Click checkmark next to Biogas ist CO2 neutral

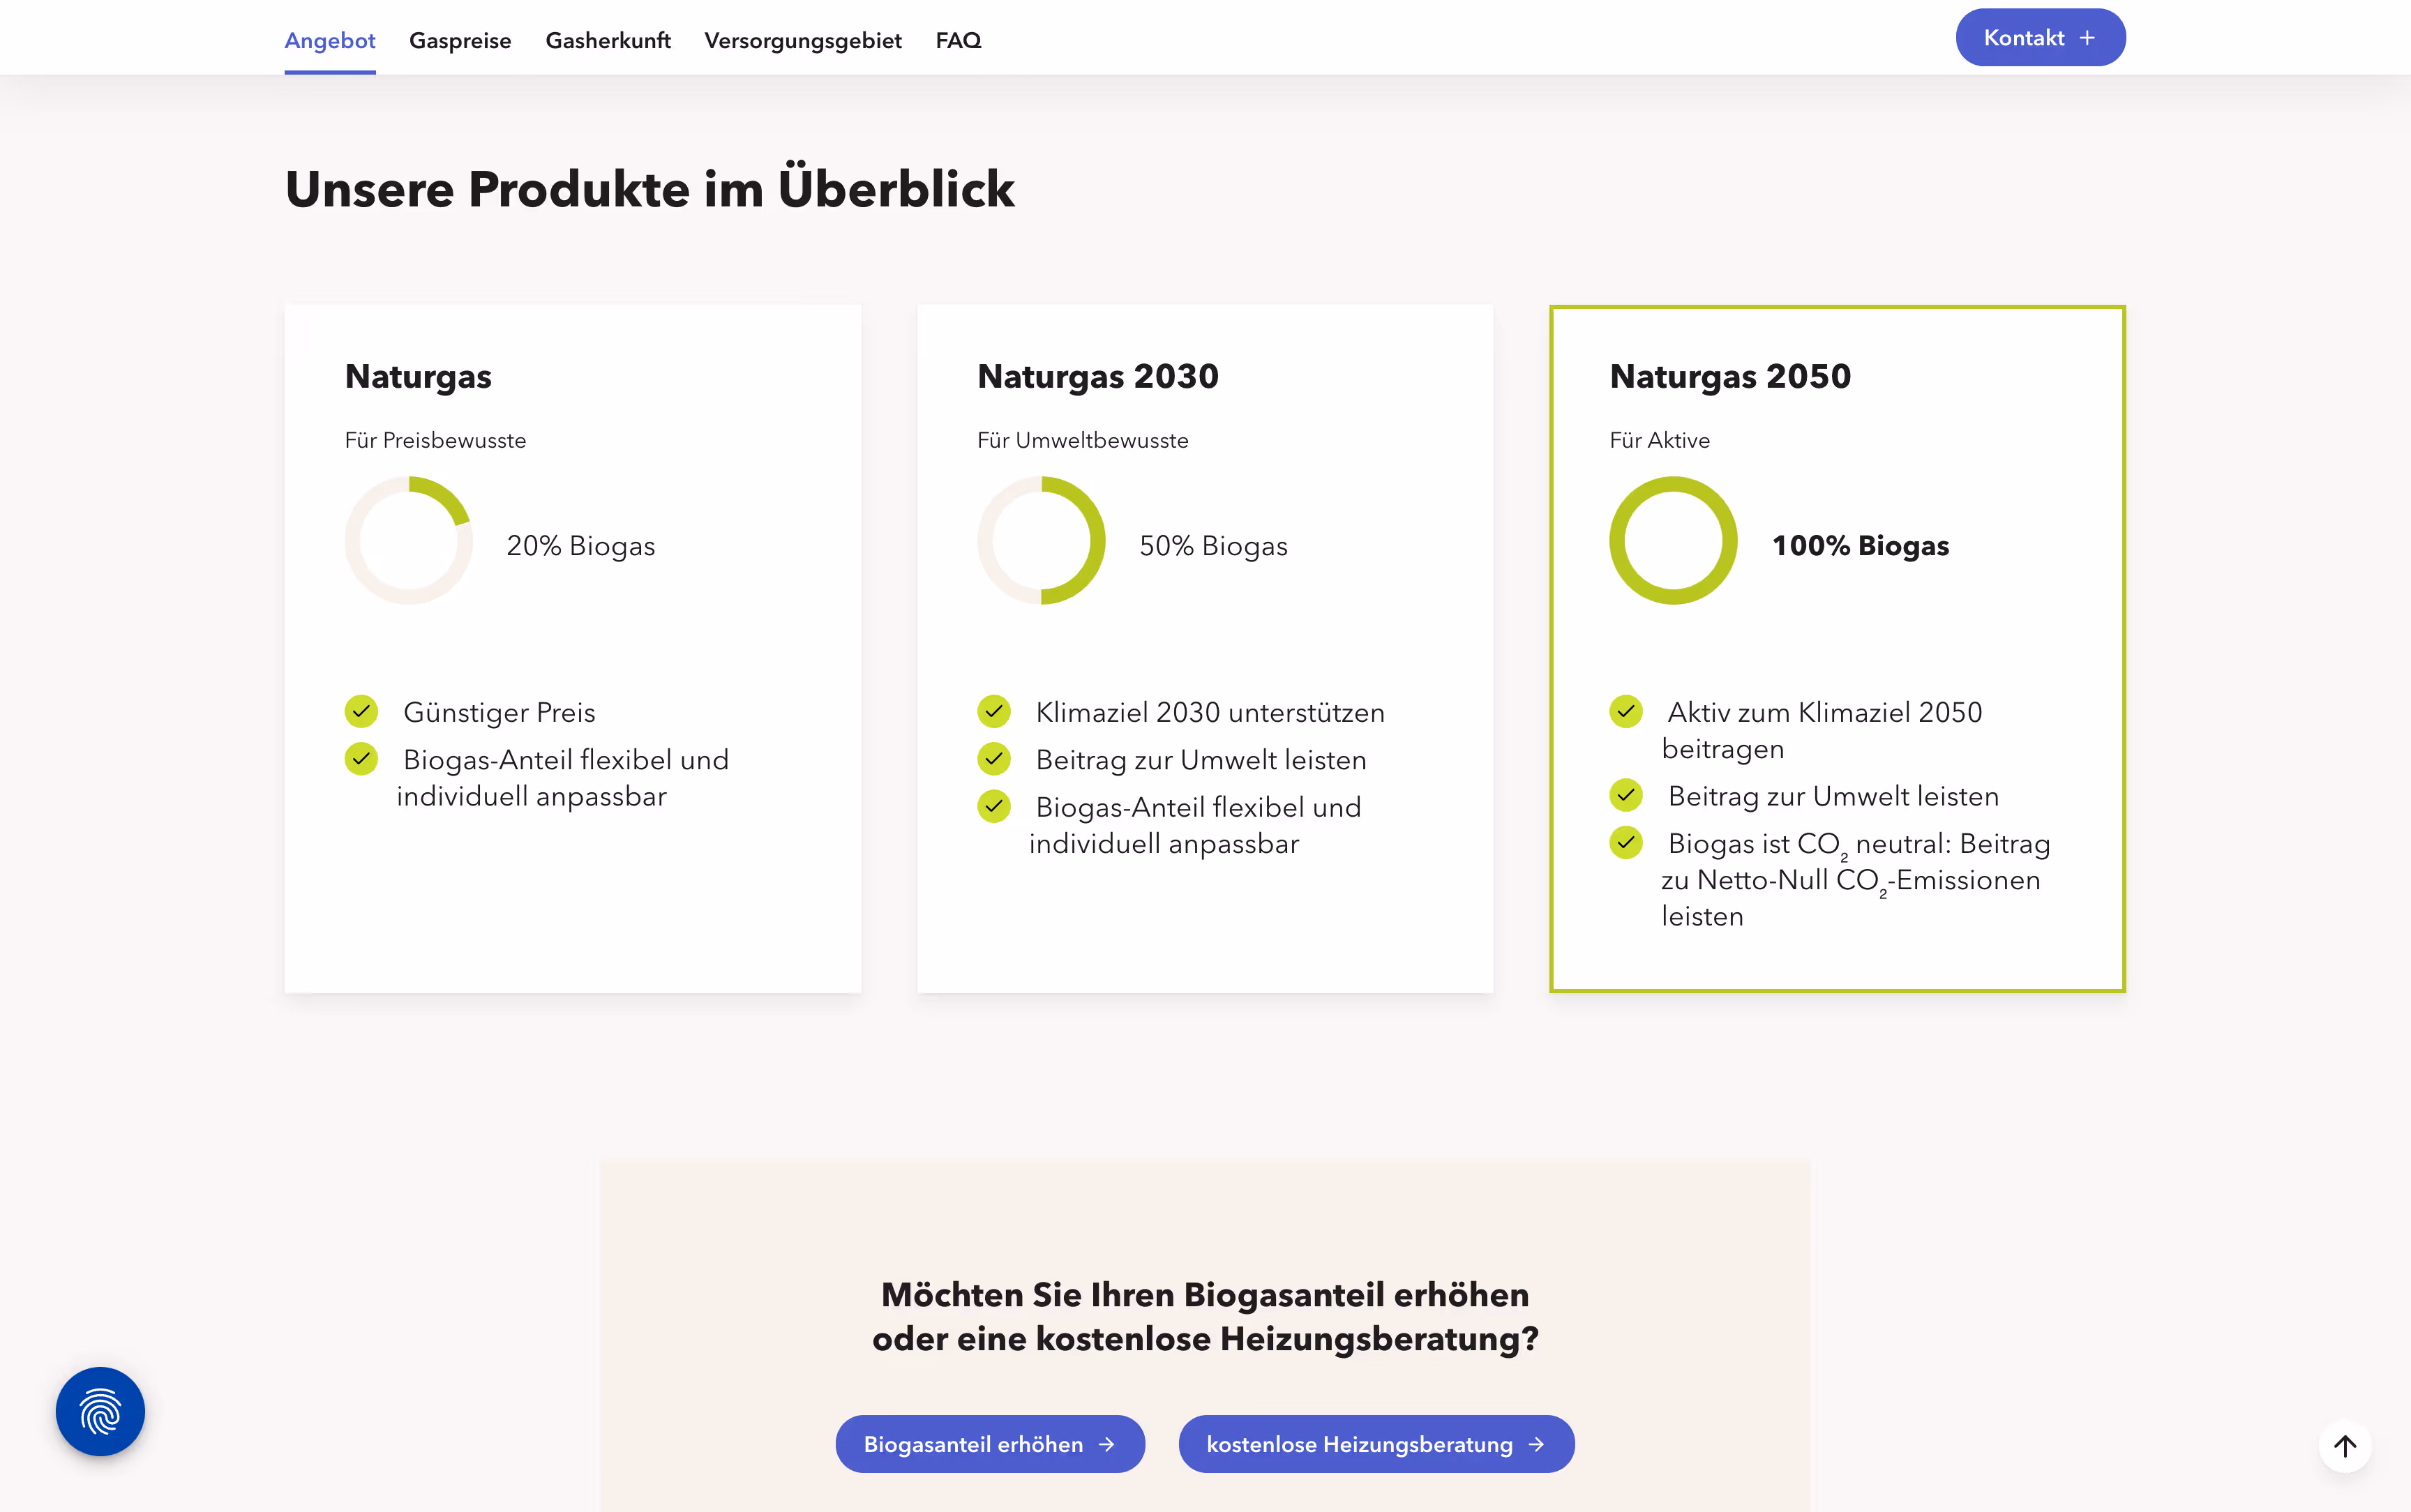(1626, 843)
